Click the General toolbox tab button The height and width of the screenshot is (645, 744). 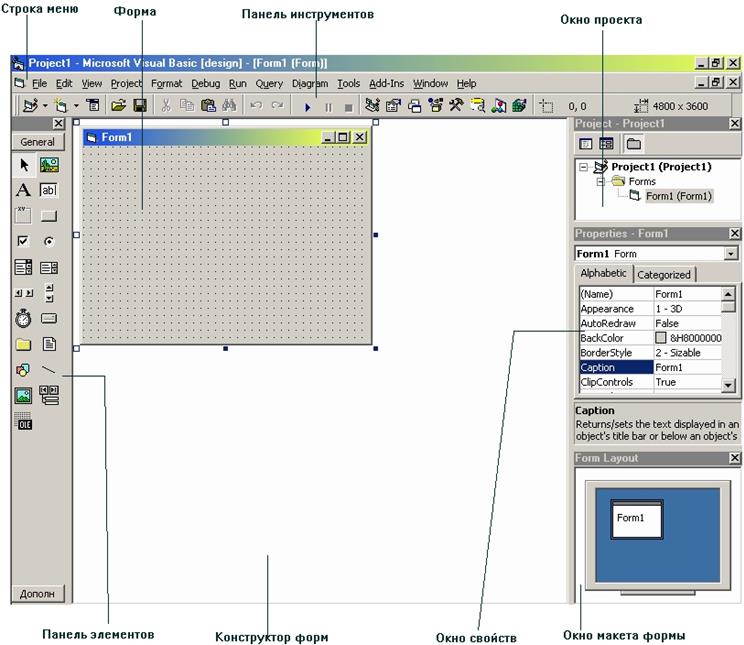[37, 142]
